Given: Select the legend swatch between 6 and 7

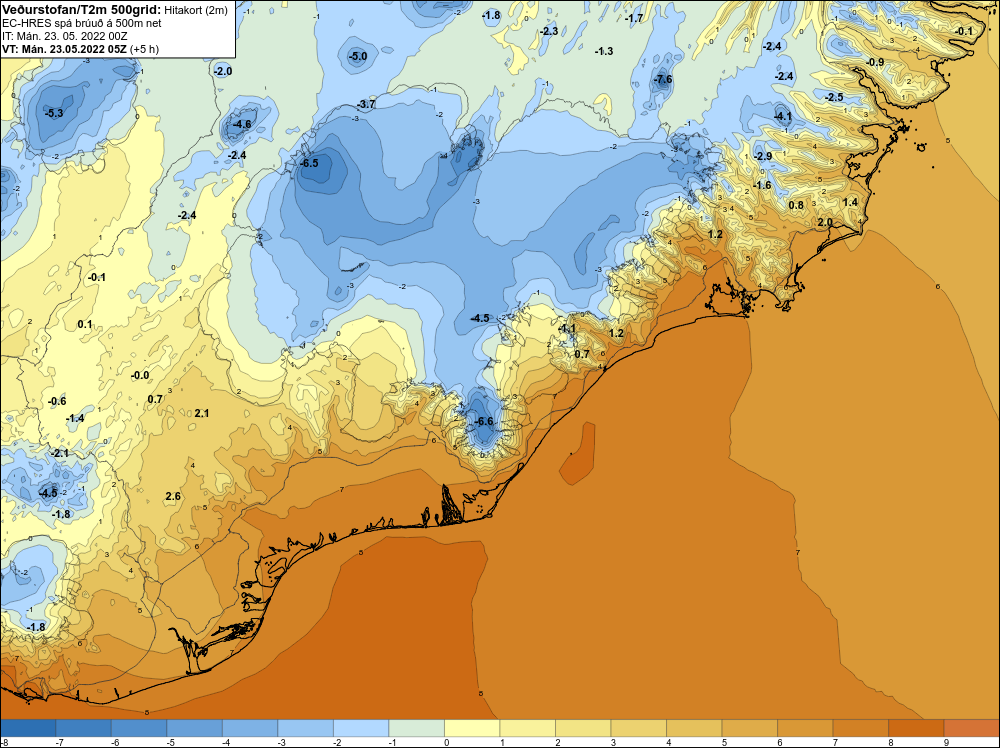Looking at the screenshot, I should tap(805, 728).
